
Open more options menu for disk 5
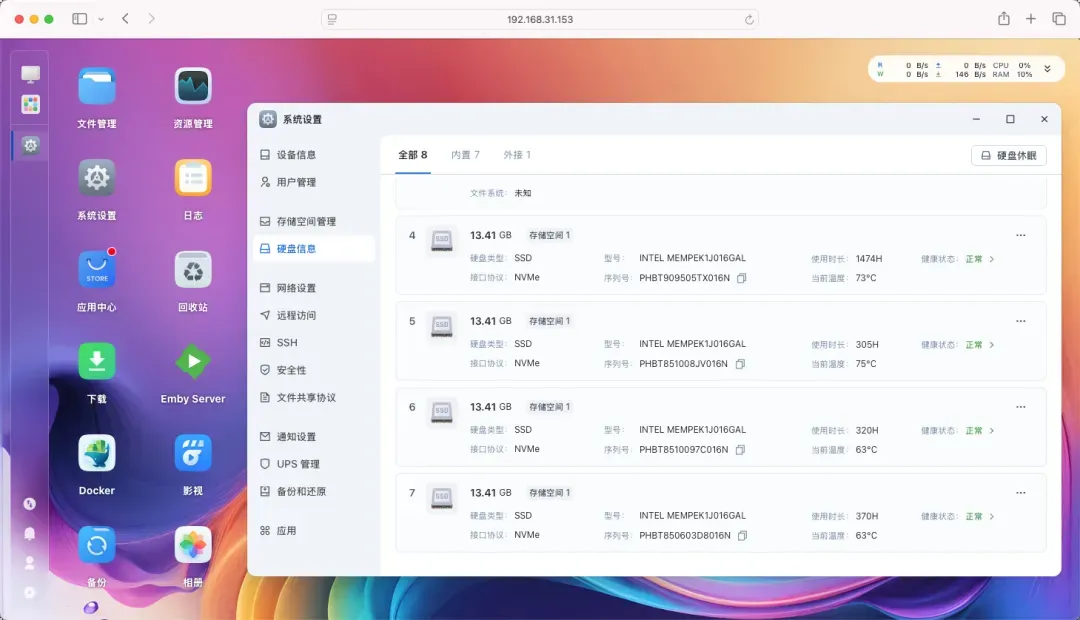(x=1020, y=321)
